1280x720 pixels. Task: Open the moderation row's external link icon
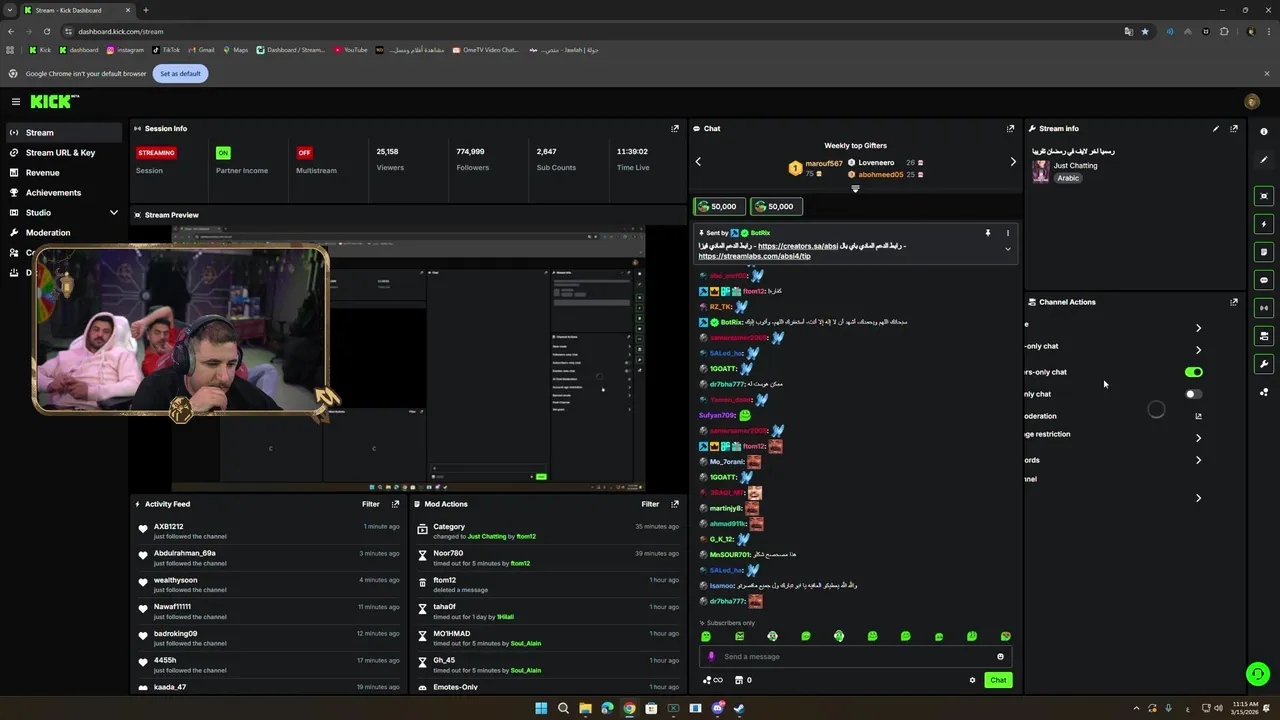(1198, 416)
